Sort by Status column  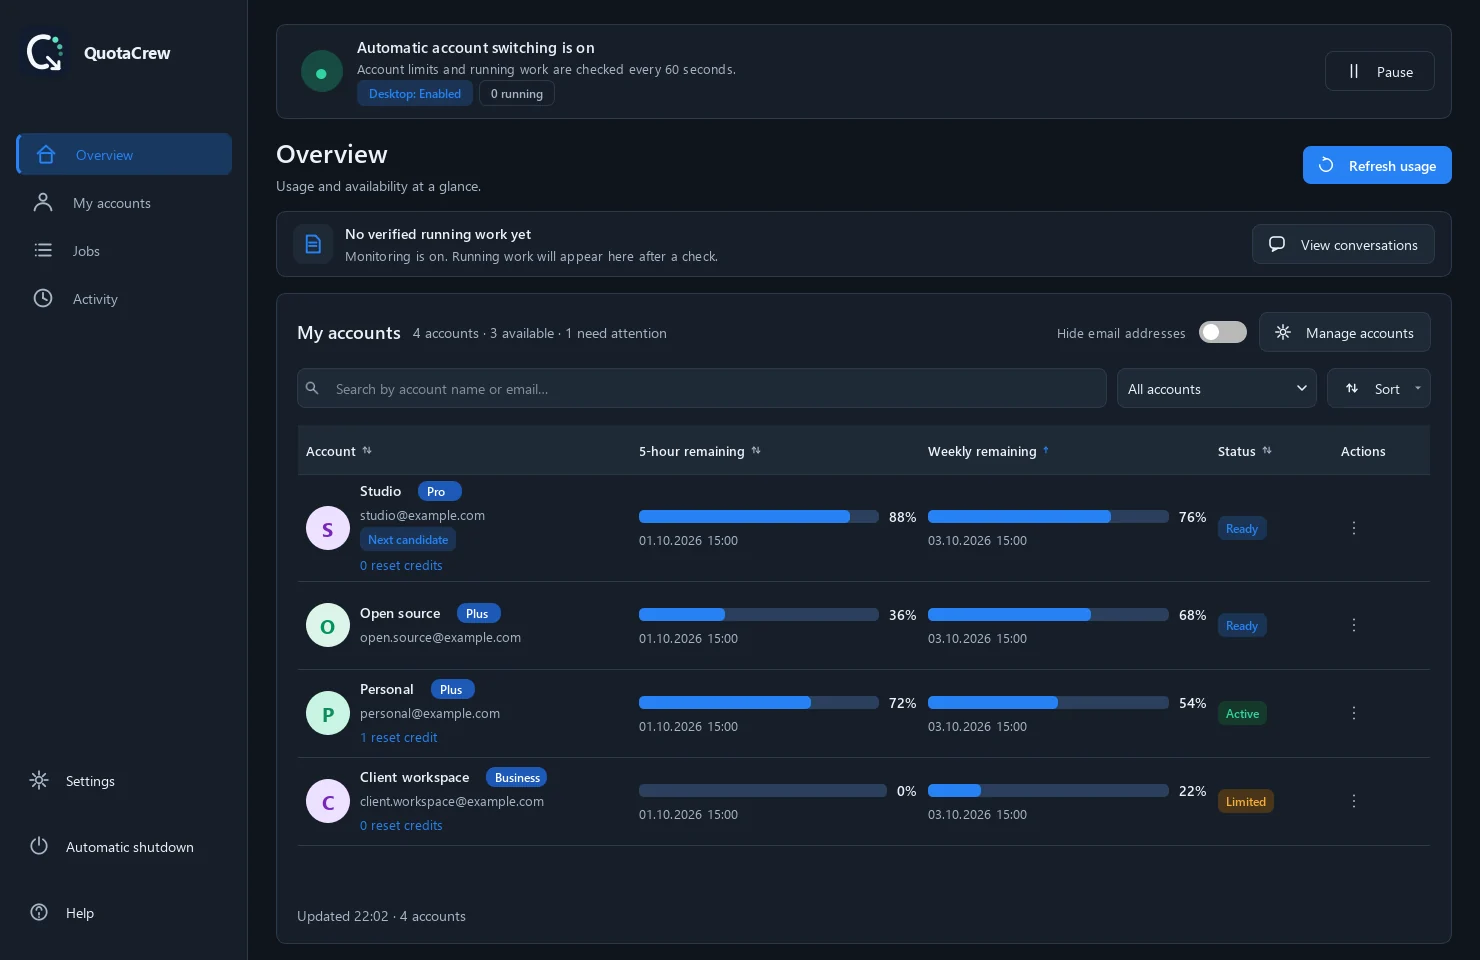point(1245,451)
